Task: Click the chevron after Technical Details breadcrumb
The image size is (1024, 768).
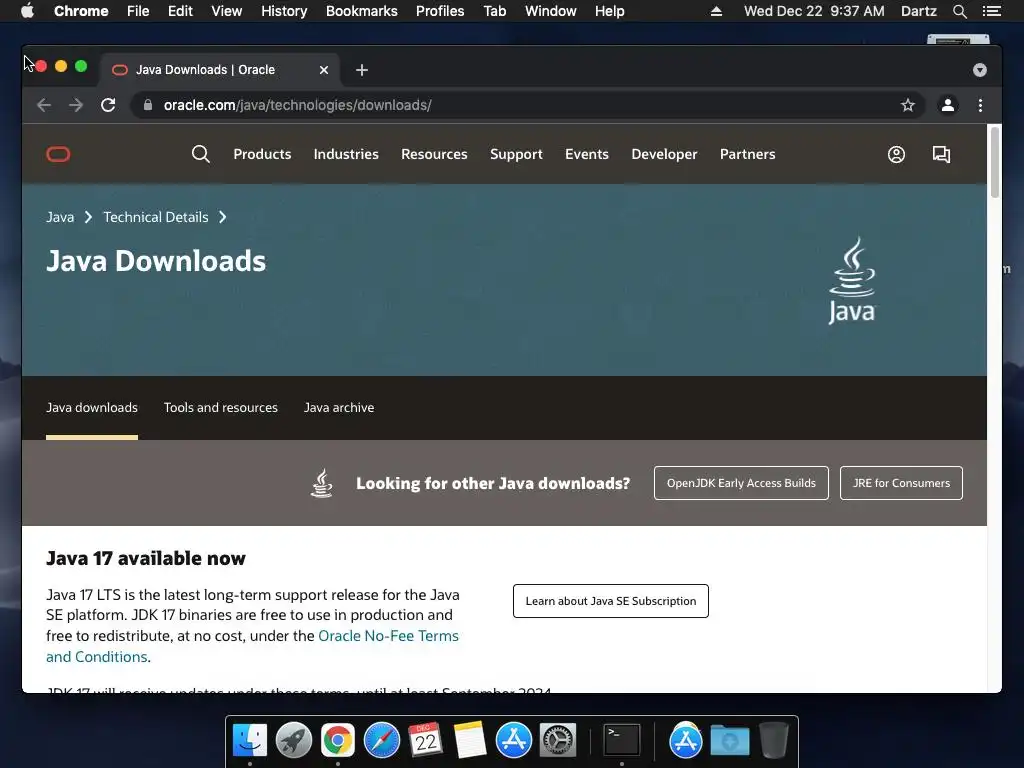Action: coord(223,217)
